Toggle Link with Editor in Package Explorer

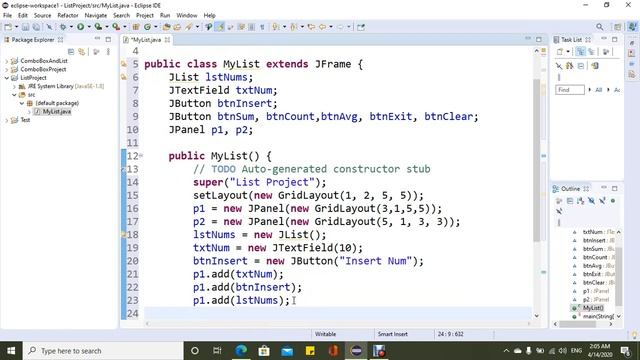click(82, 52)
